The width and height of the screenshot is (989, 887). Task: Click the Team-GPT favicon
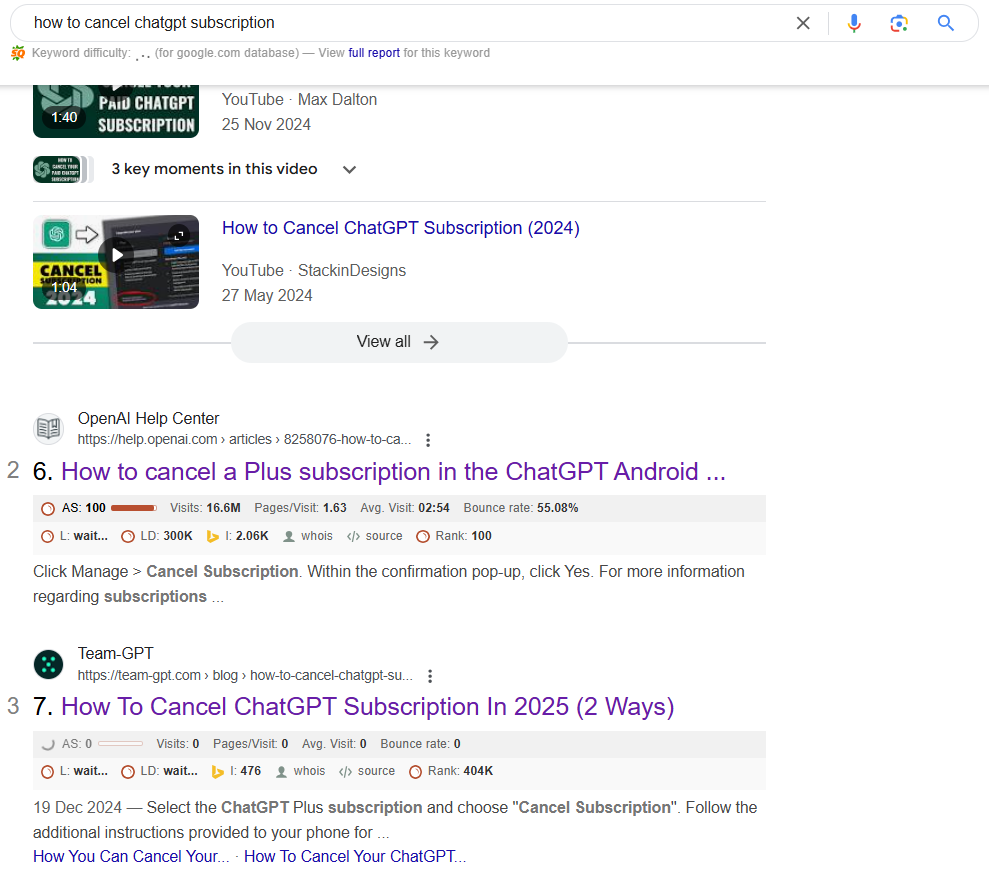tap(49, 664)
